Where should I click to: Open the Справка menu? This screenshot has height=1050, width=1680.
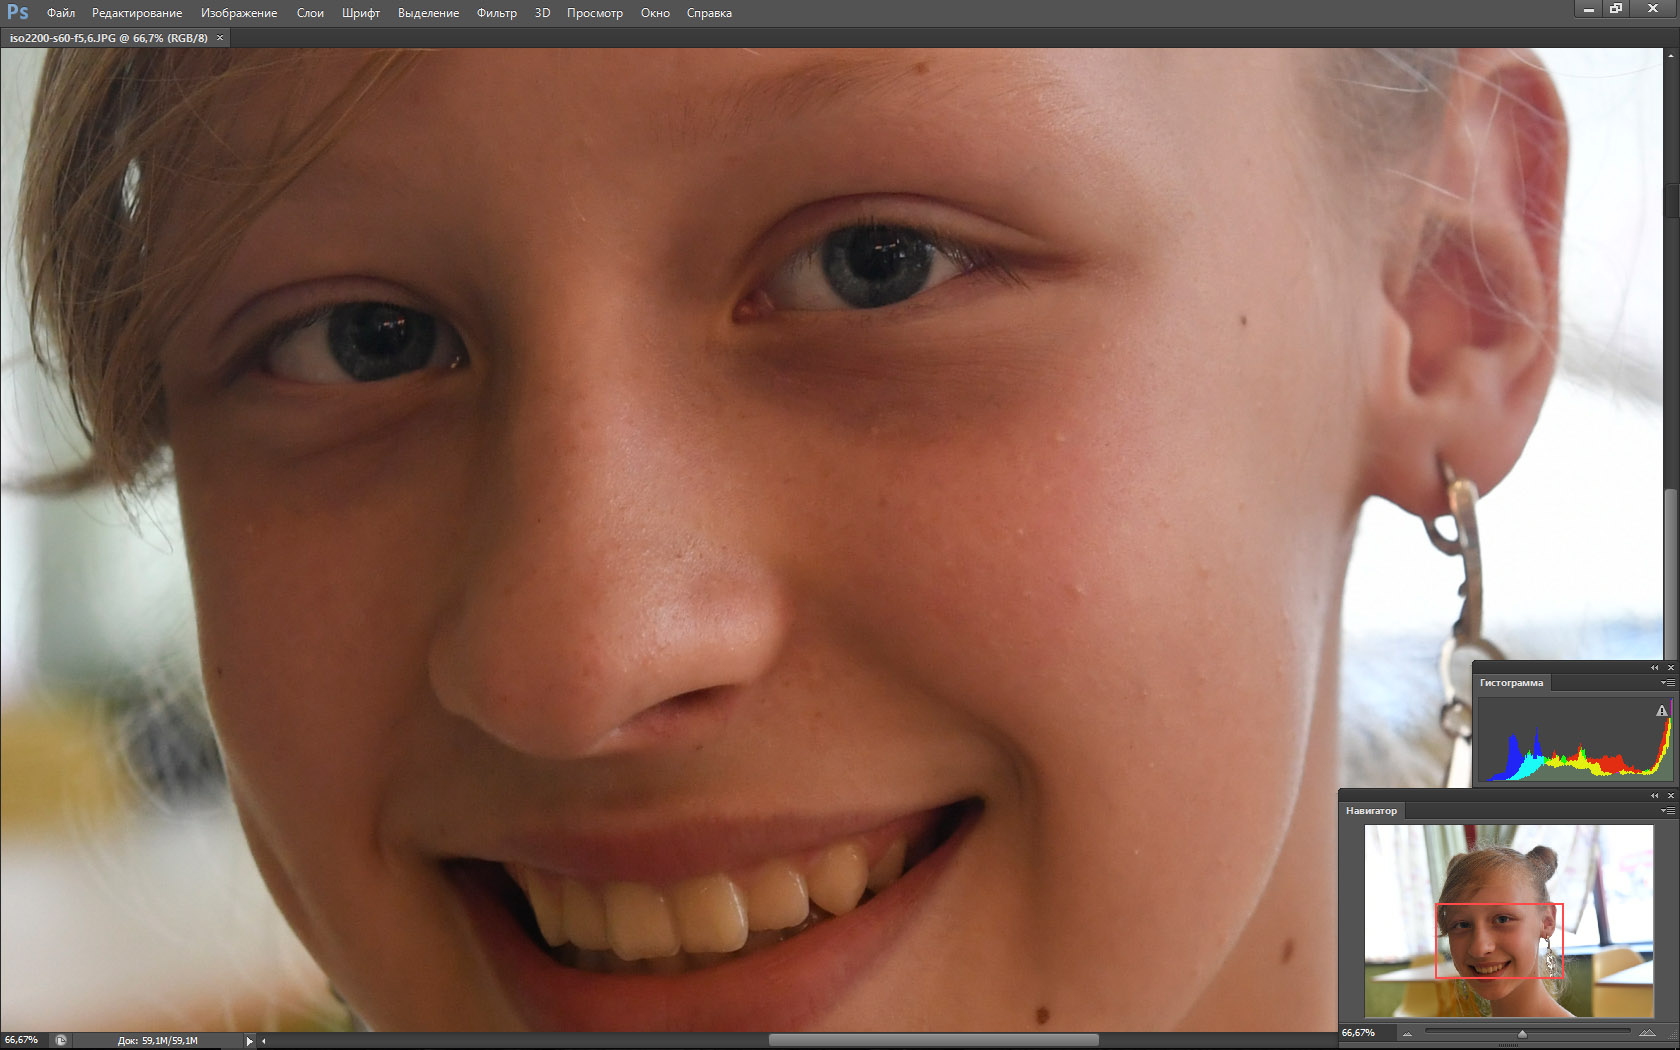pyautogui.click(x=709, y=13)
